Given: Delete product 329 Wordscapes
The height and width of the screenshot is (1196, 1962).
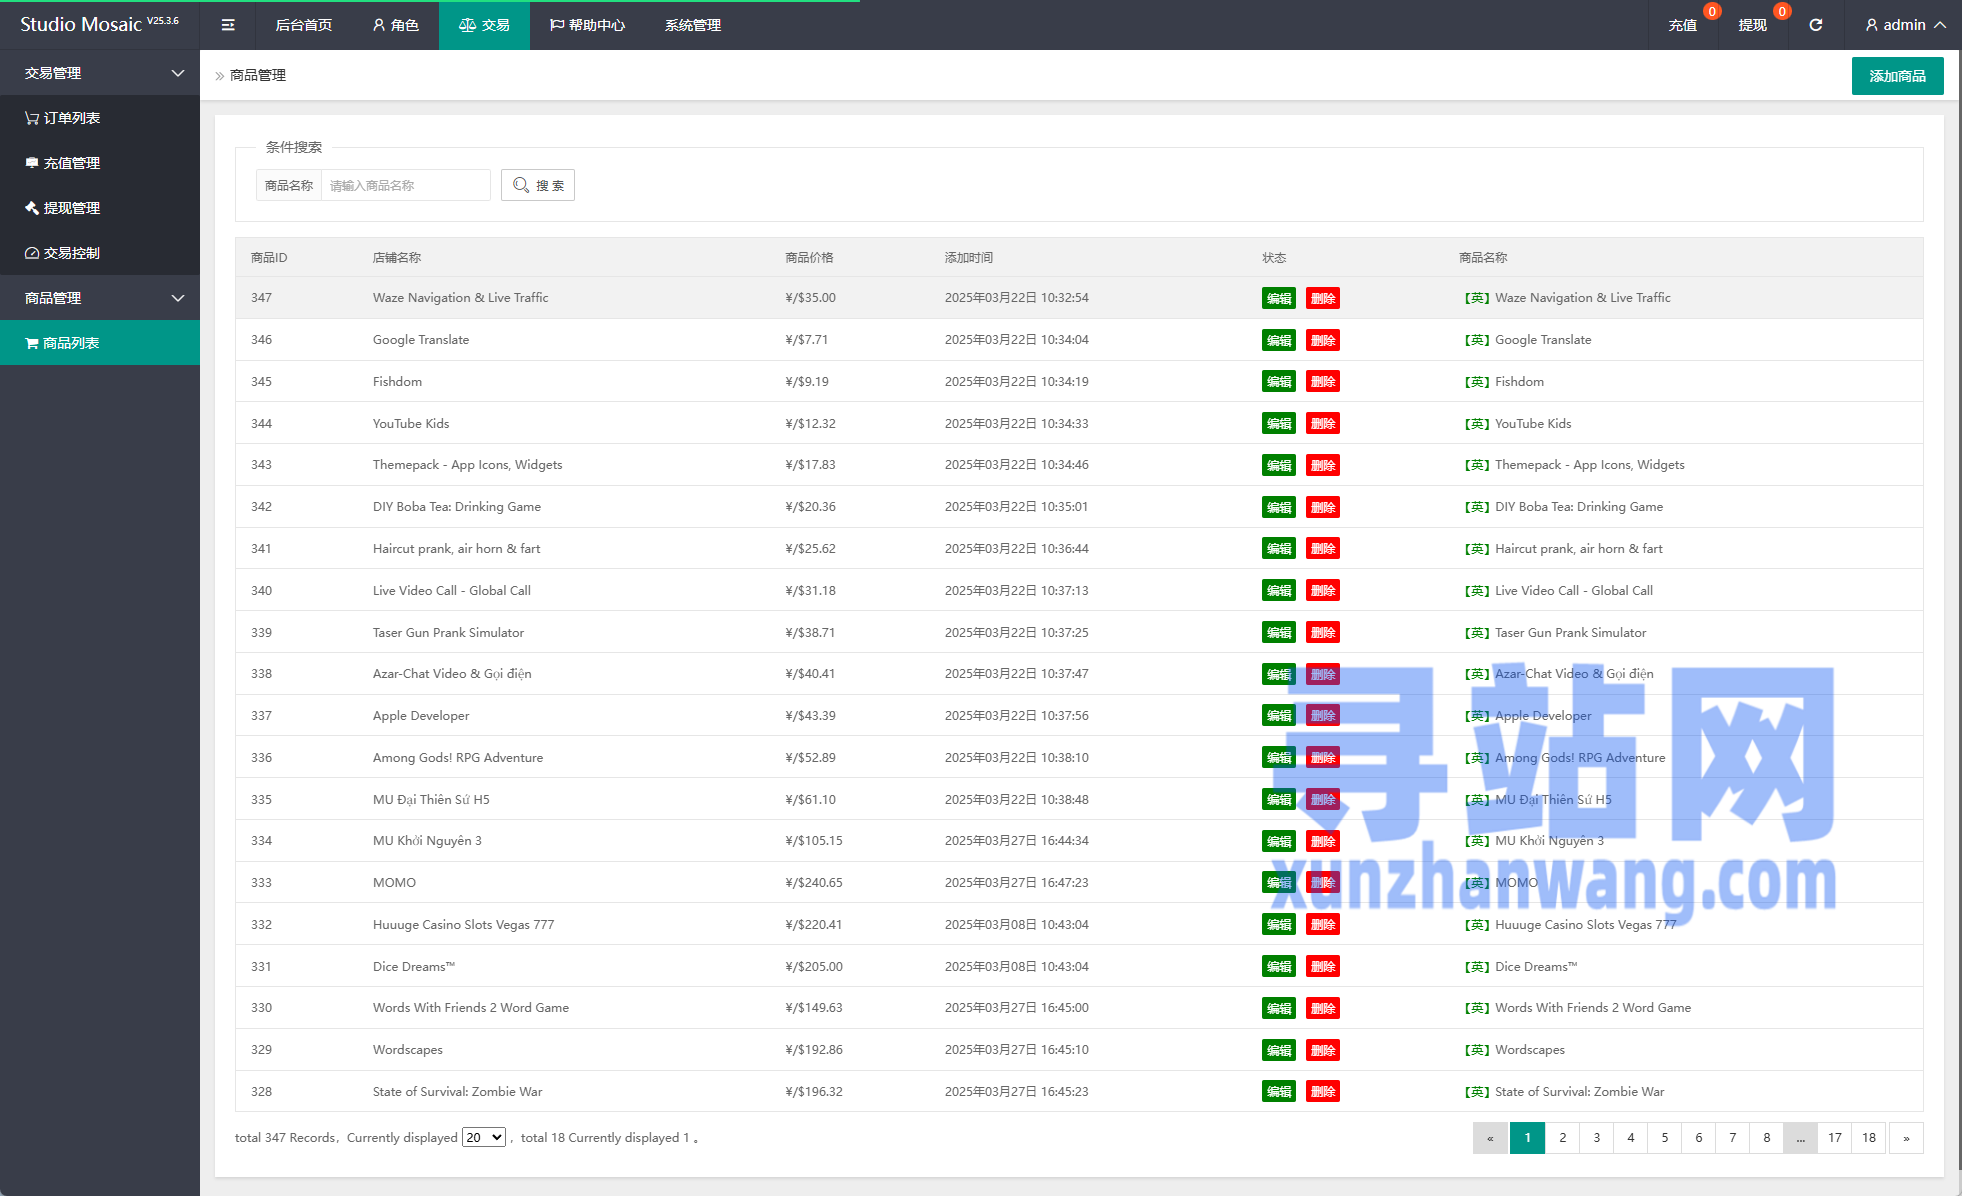Looking at the screenshot, I should point(1323,1050).
